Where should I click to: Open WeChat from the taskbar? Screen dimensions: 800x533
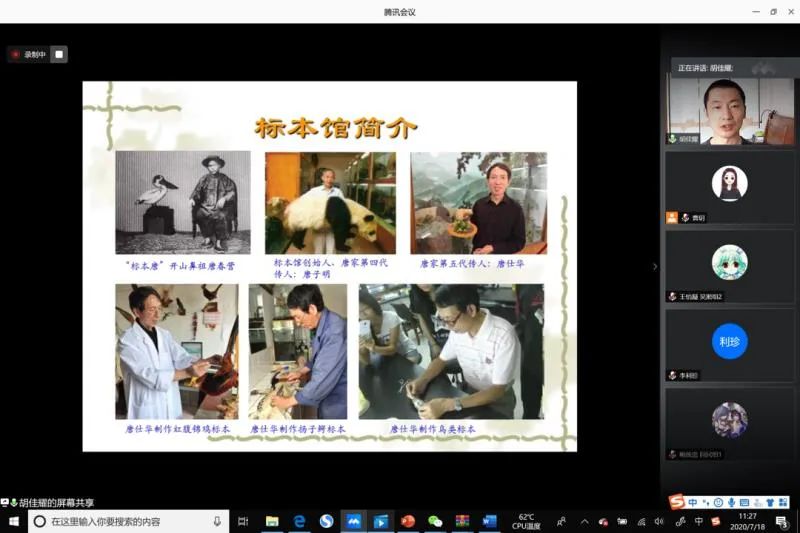435,521
